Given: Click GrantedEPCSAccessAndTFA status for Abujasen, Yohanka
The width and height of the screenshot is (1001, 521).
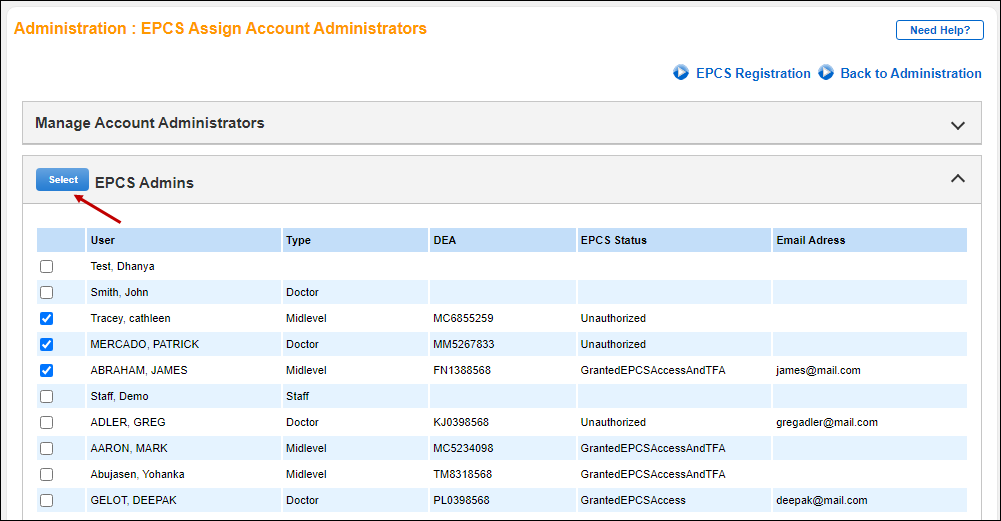Looking at the screenshot, I should [x=653, y=474].
